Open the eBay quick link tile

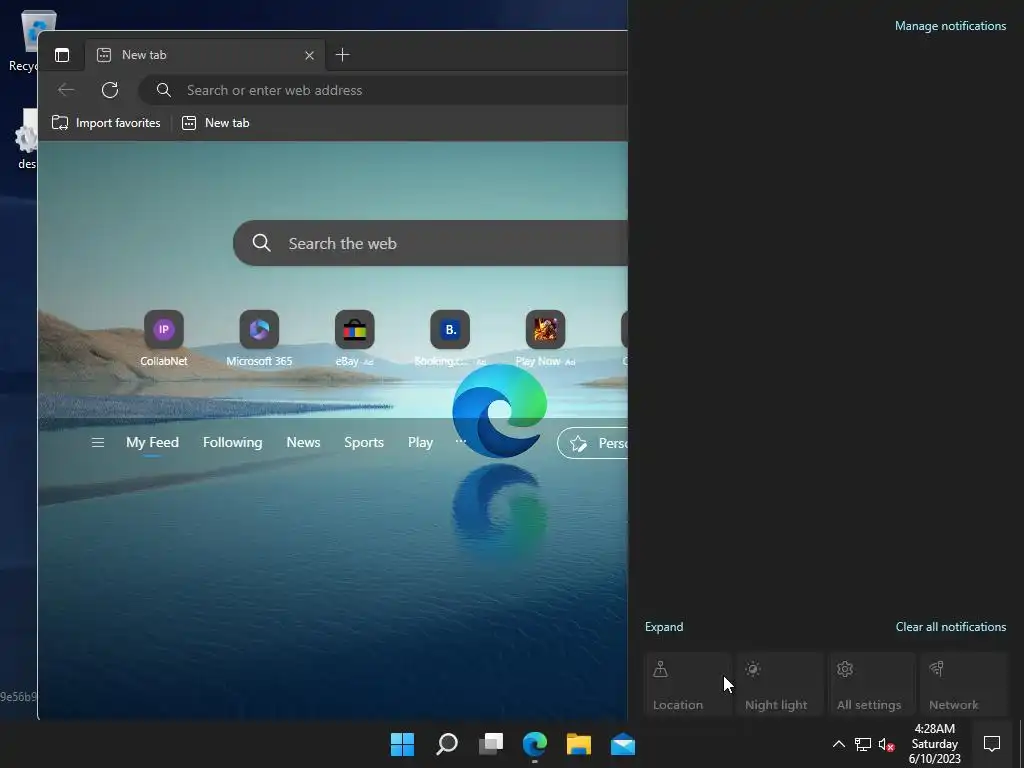355,338
